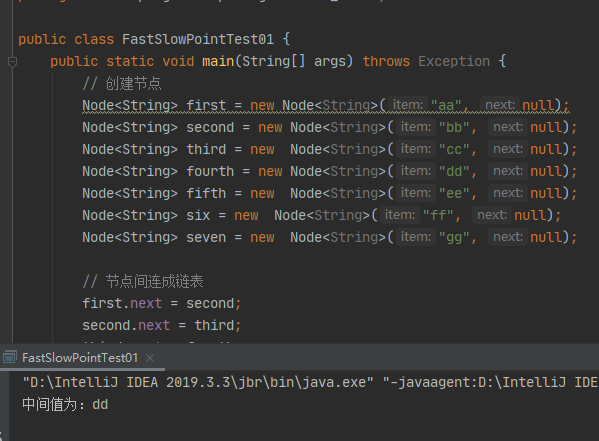Click the string literal "ff"
599x441 pixels.
438,216
